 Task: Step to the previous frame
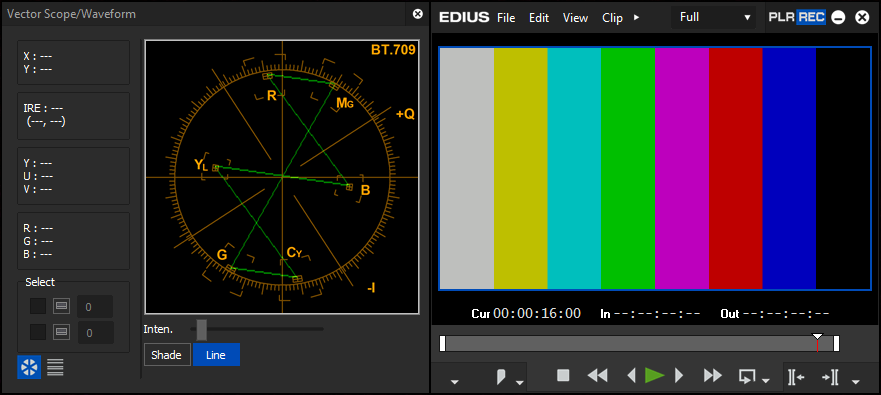coord(632,375)
